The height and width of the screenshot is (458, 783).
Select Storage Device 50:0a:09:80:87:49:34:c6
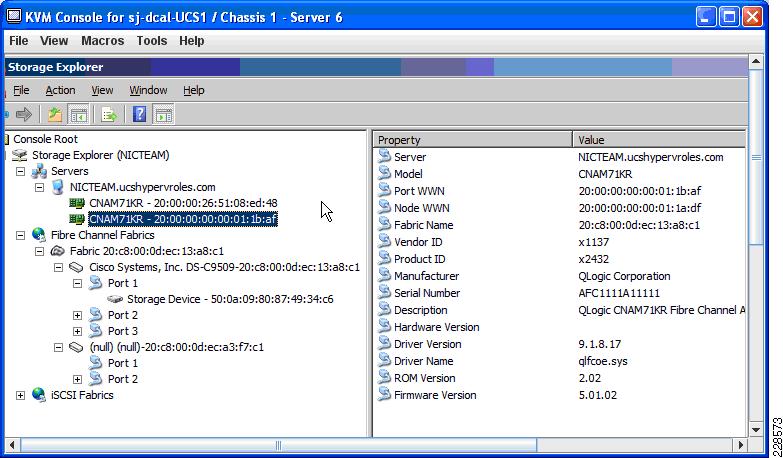[230, 299]
